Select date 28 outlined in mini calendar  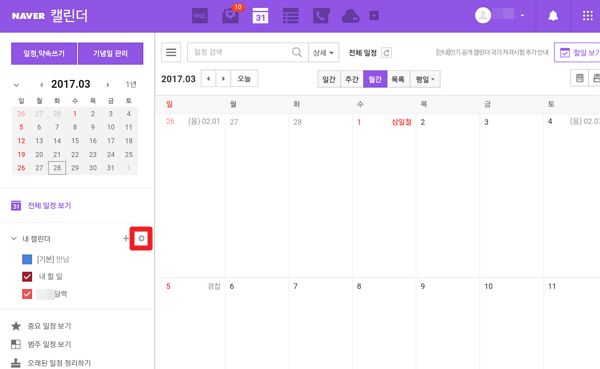(57, 168)
